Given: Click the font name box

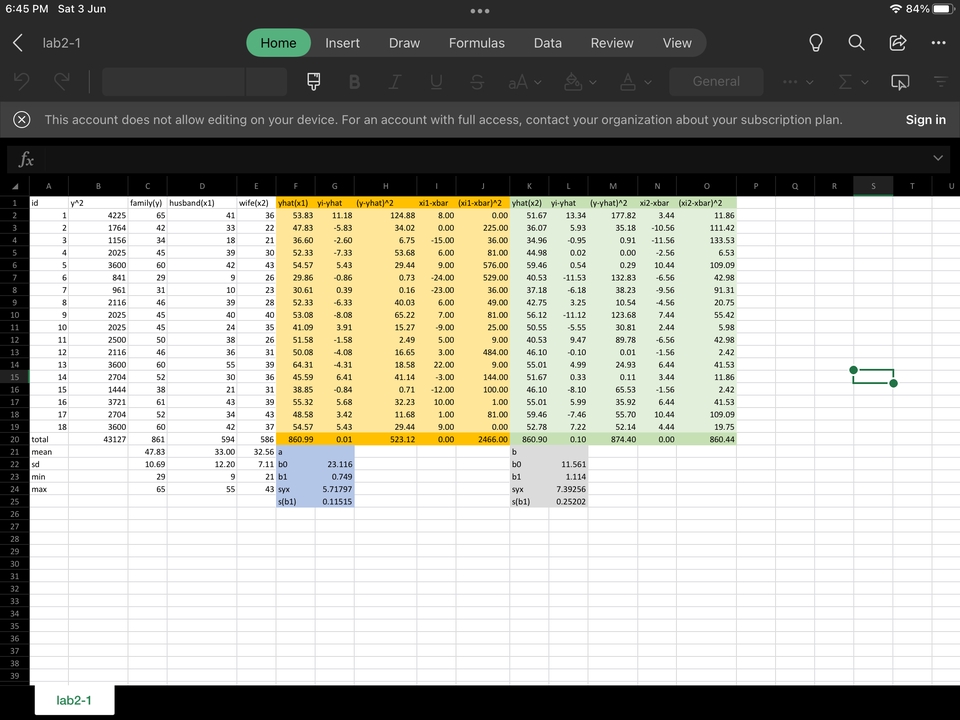Looking at the screenshot, I should click(173, 81).
